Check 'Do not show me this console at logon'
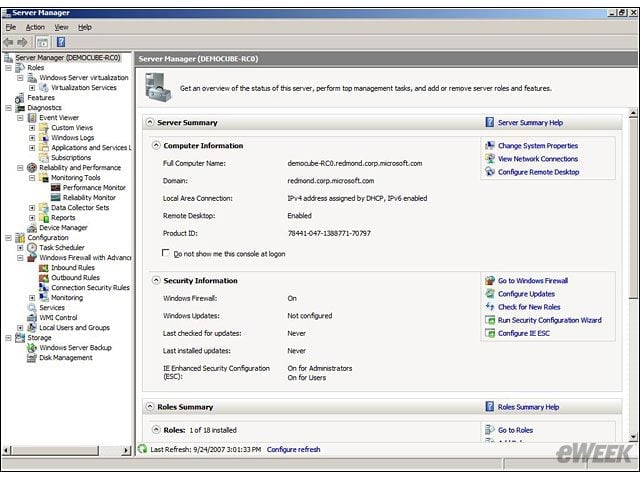Viewport: 640px width, 480px height. (x=166, y=253)
